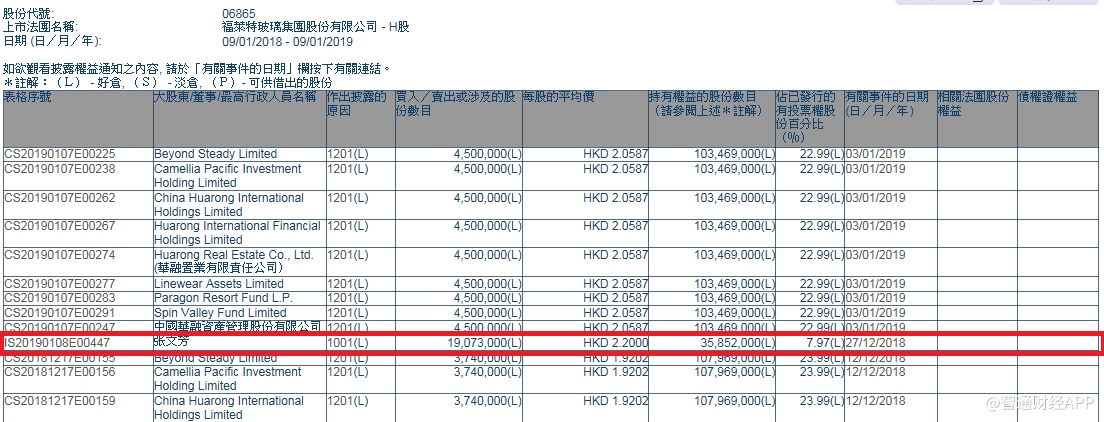Click China Huarong International Holdings in row CS20190107E00262

coord(229,204)
